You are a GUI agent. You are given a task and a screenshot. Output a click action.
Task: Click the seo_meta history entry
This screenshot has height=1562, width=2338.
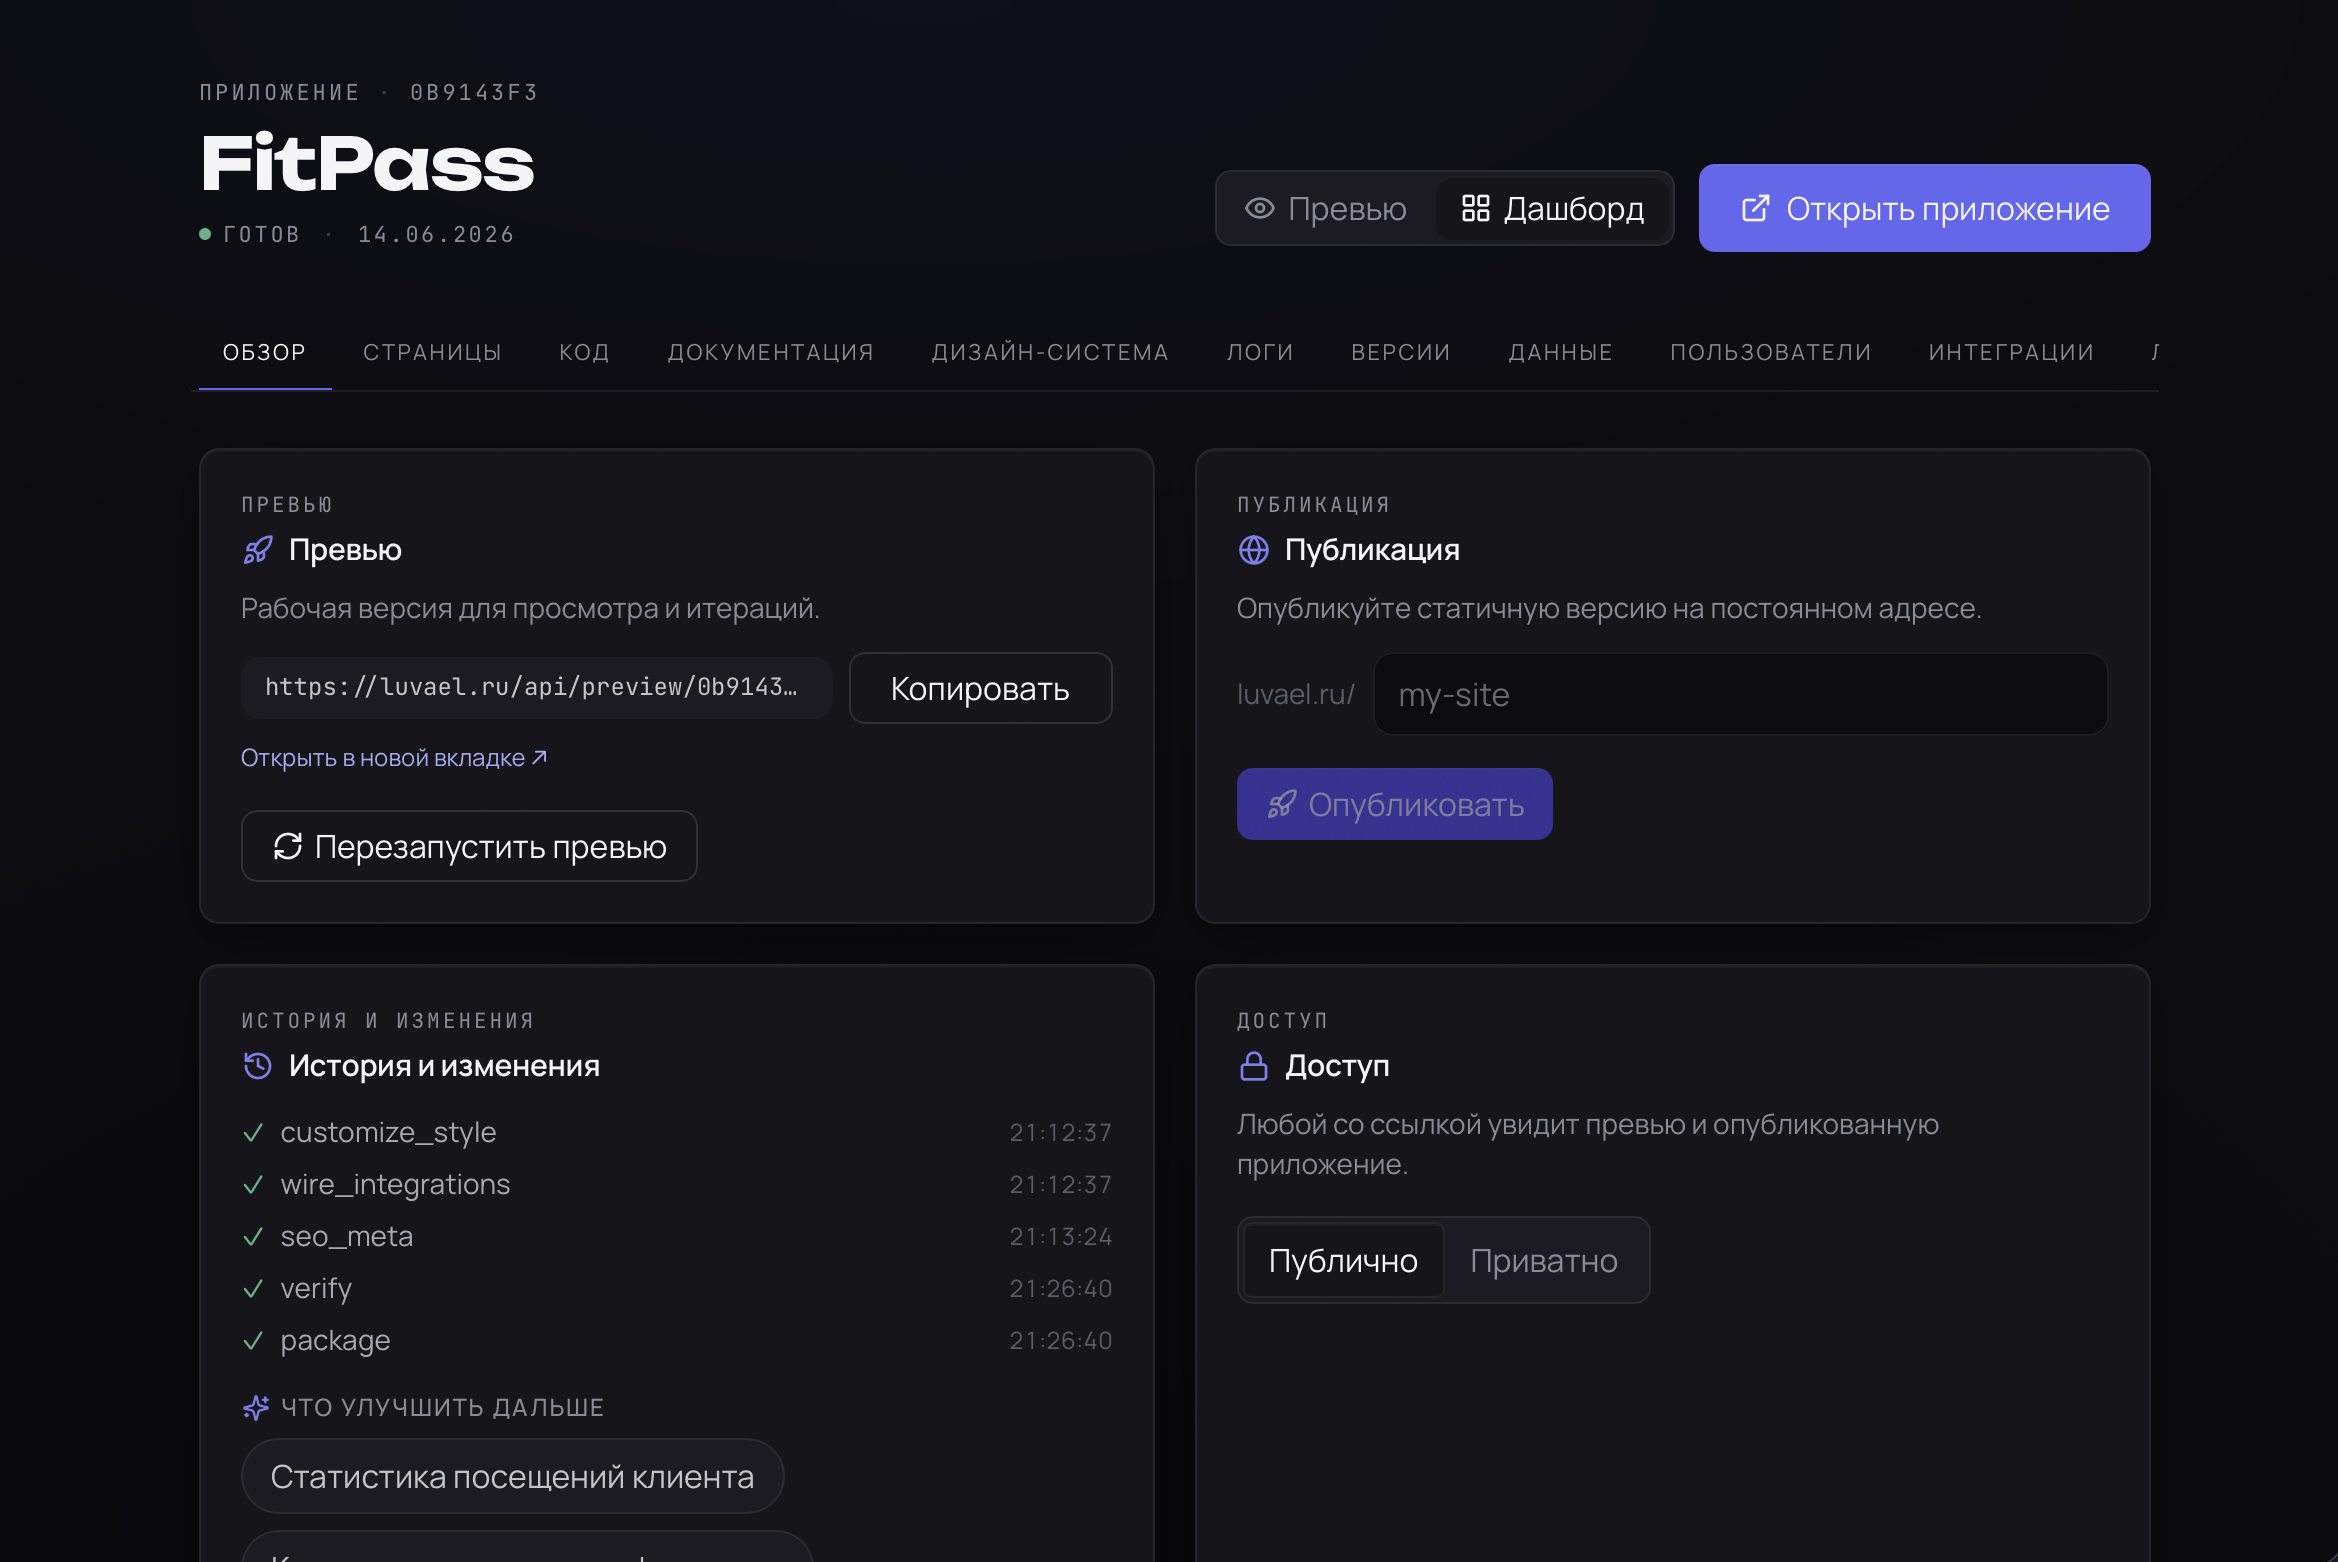pyautogui.click(x=677, y=1236)
